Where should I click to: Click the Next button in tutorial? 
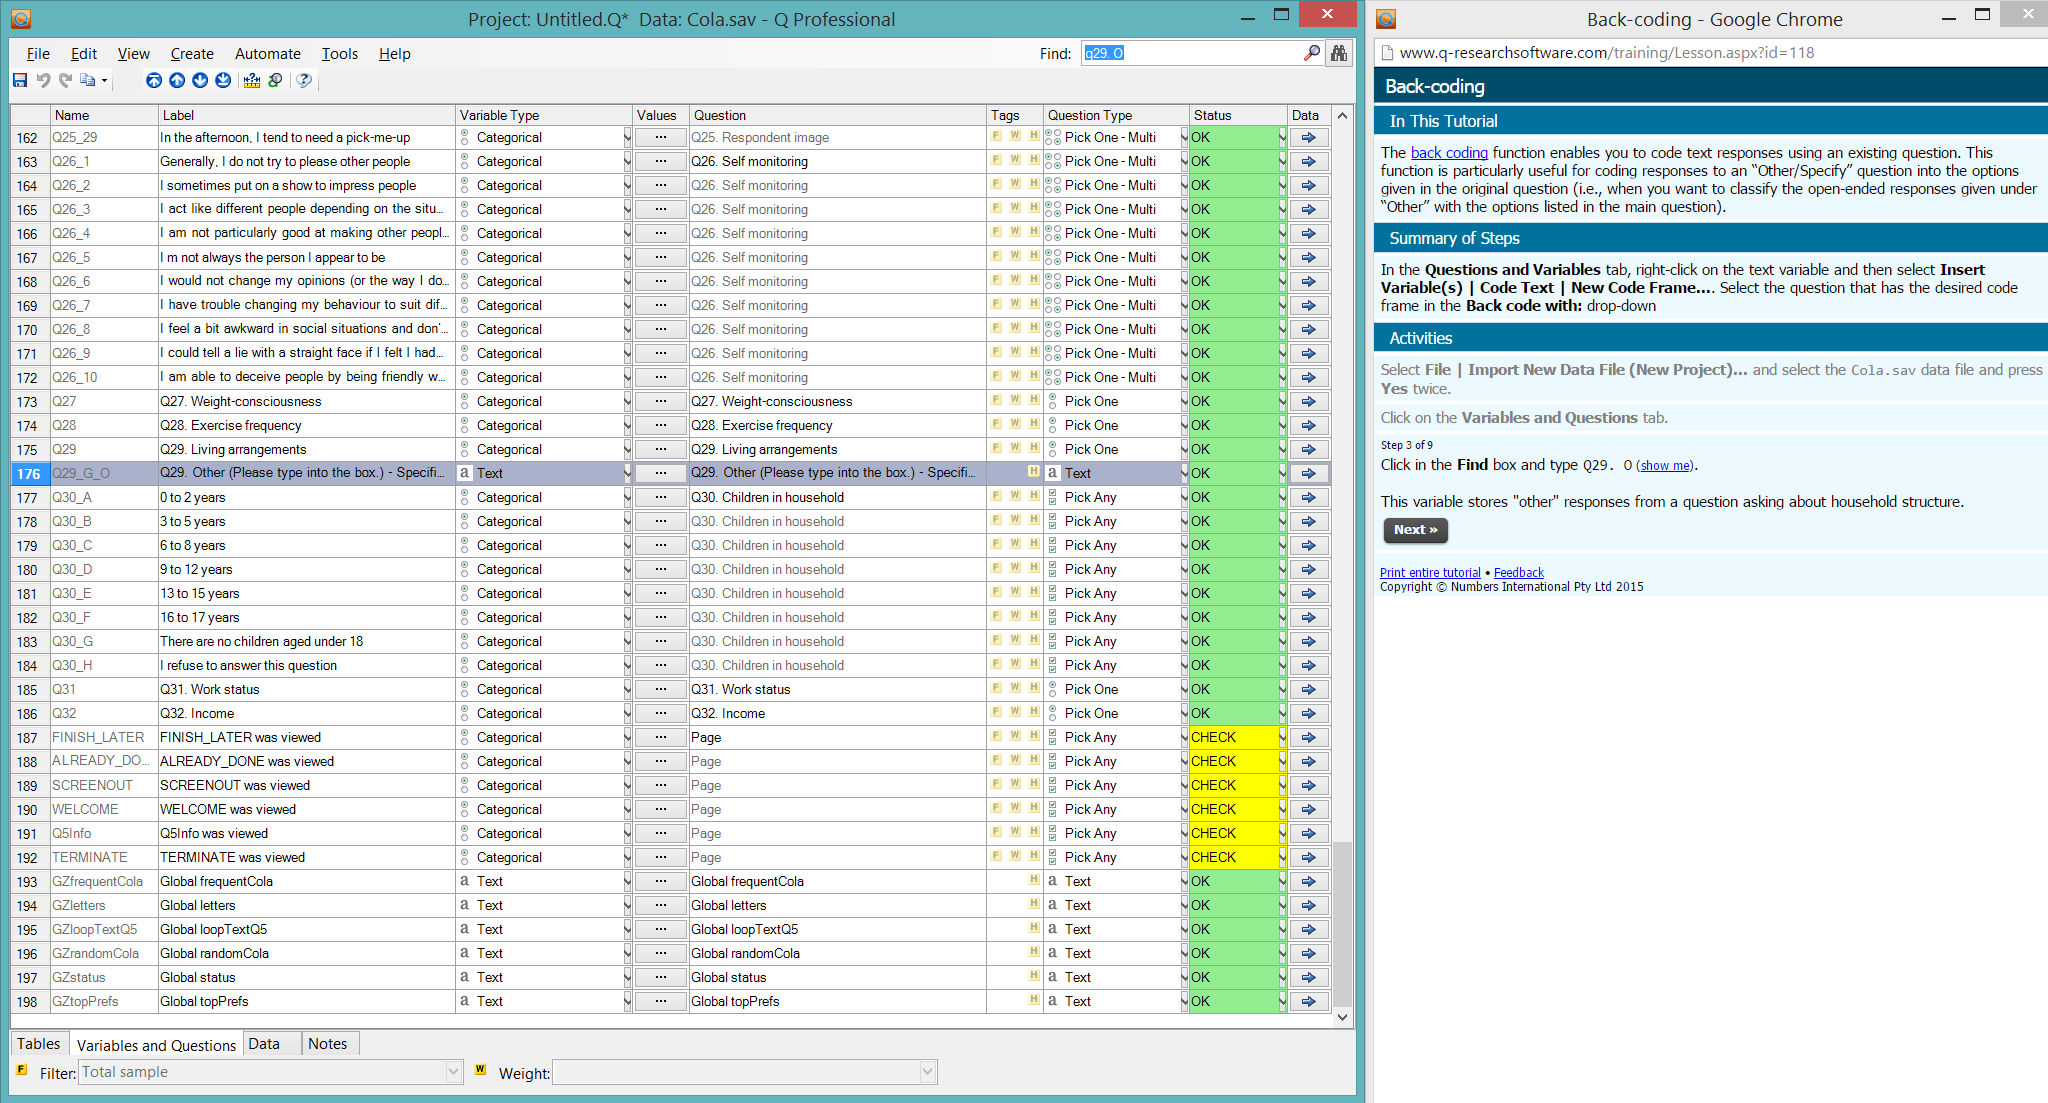(x=1415, y=530)
